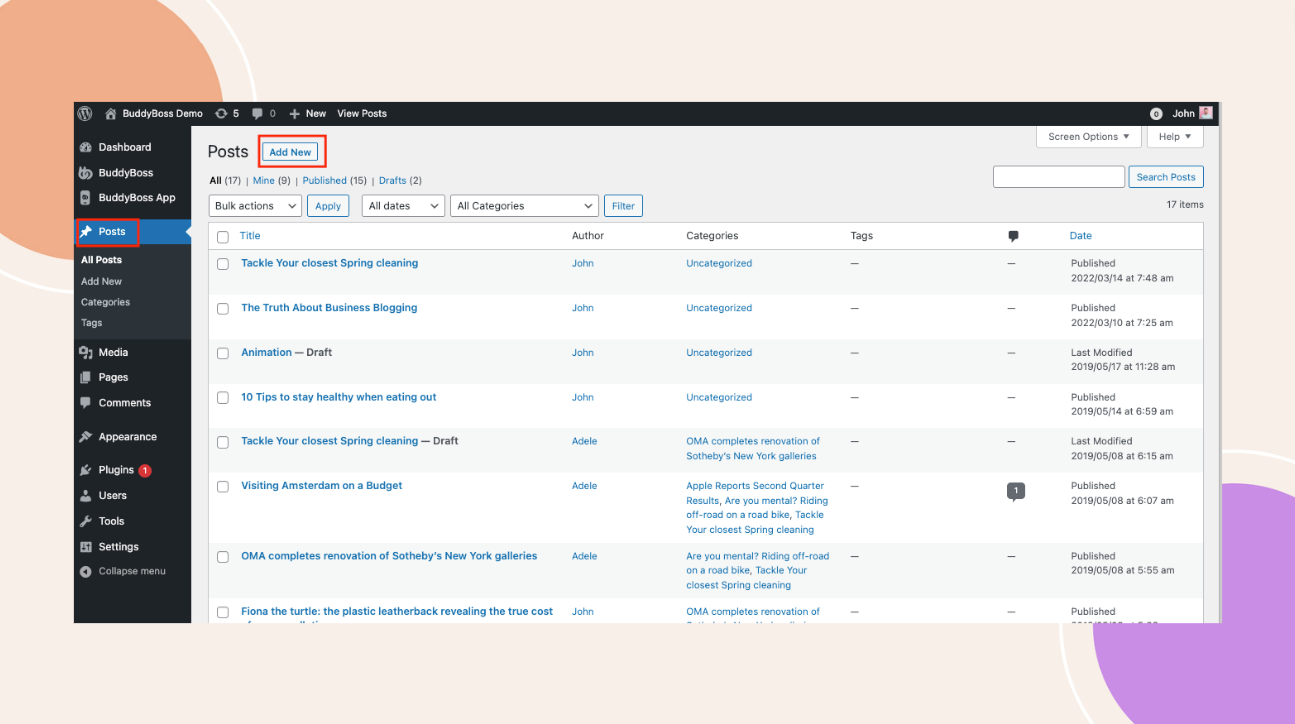
Task: Click View Posts in admin bar
Action: click(x=362, y=114)
